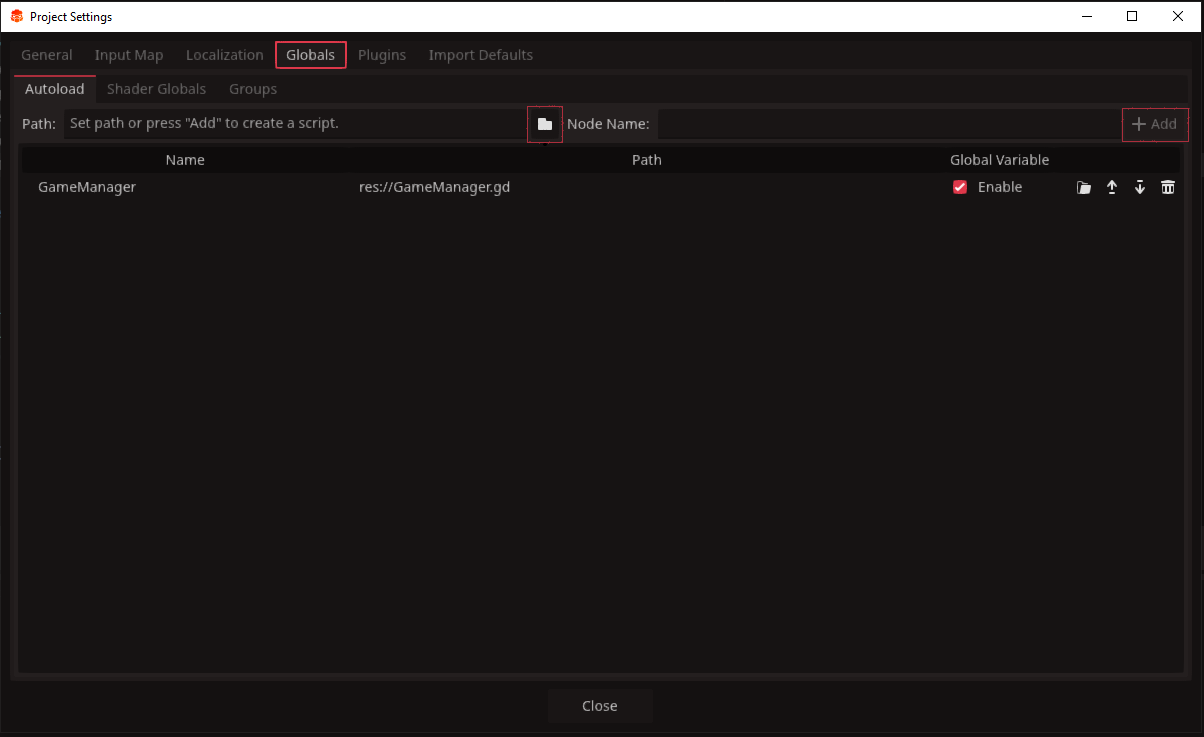Delete GameManager autoload with trash icon
Viewport: 1204px width, 737px height.
point(1167,188)
